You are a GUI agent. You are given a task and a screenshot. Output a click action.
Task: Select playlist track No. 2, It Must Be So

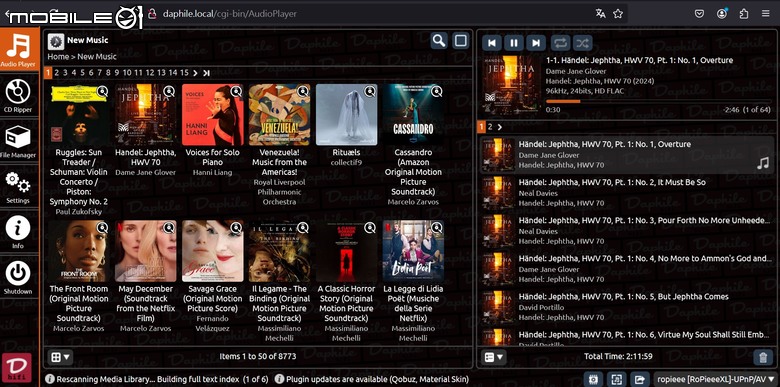point(627,193)
